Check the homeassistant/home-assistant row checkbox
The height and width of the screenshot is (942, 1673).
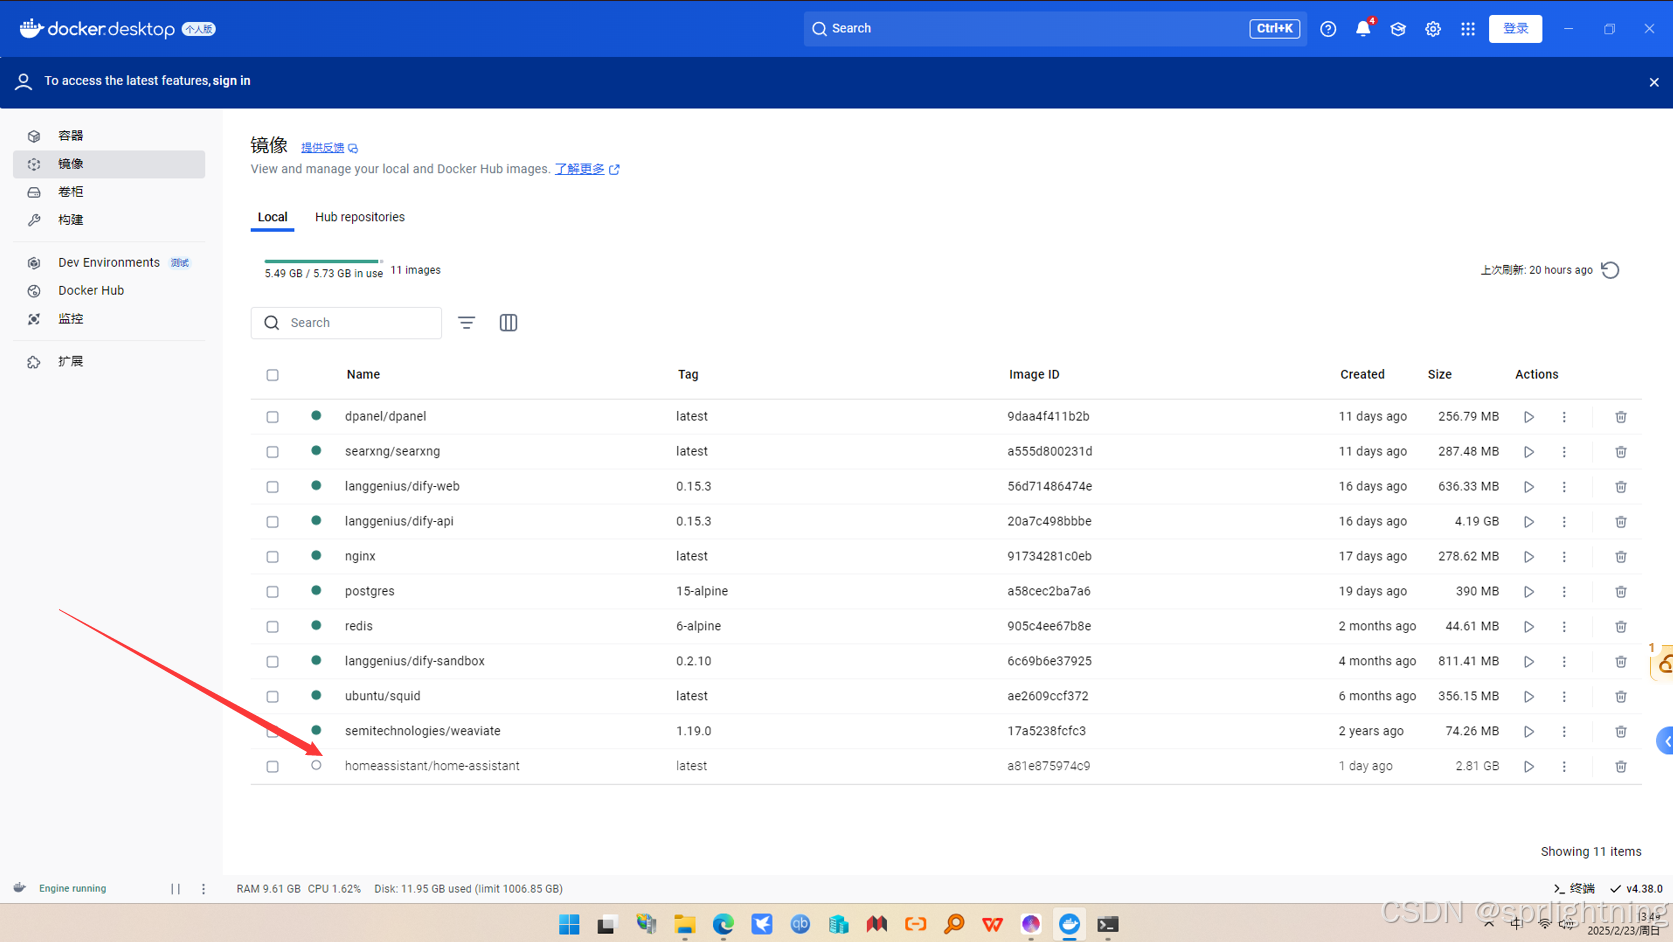coord(272,767)
